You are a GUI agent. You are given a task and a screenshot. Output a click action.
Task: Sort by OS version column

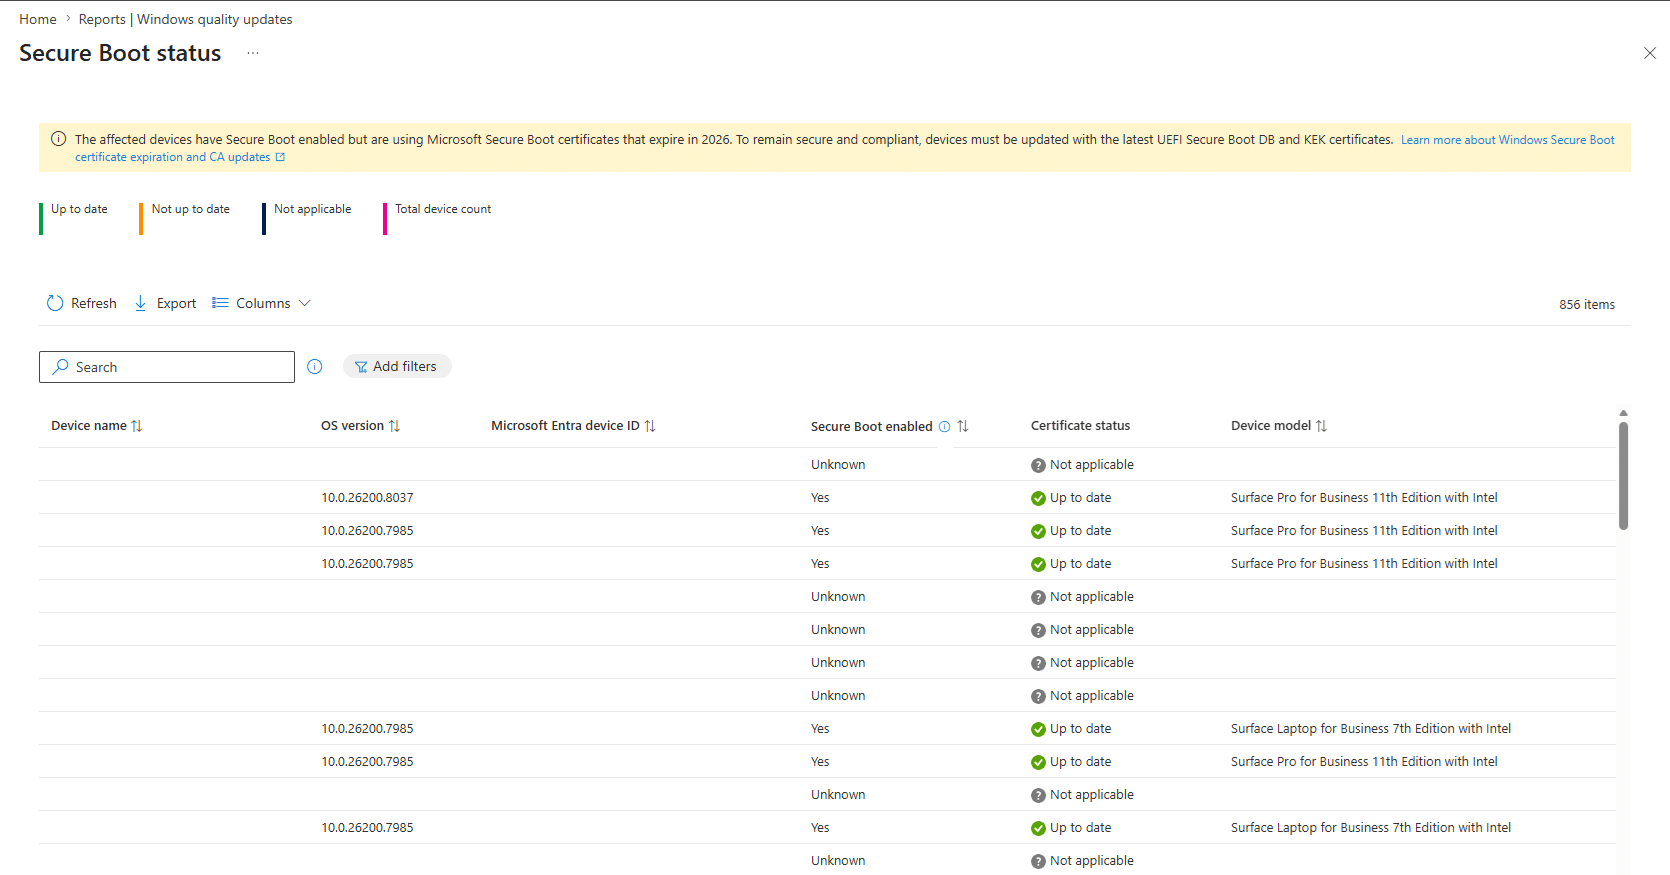coord(394,426)
